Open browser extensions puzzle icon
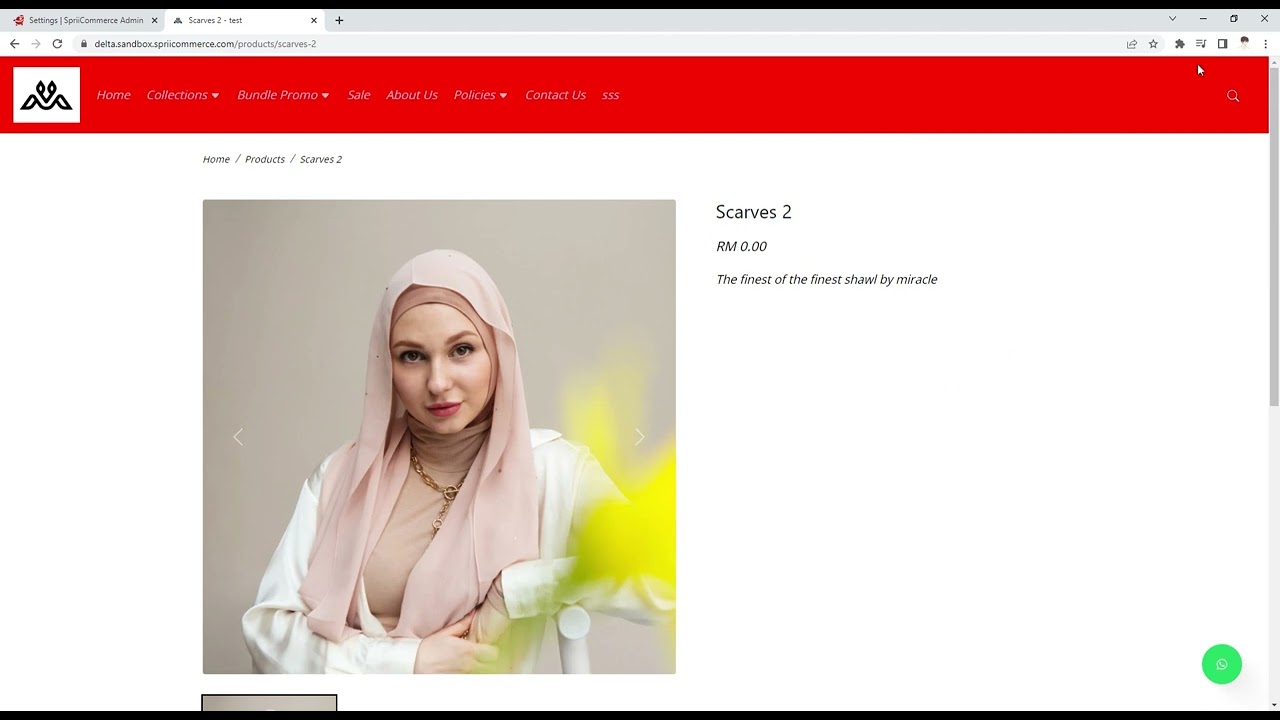 (x=1180, y=44)
